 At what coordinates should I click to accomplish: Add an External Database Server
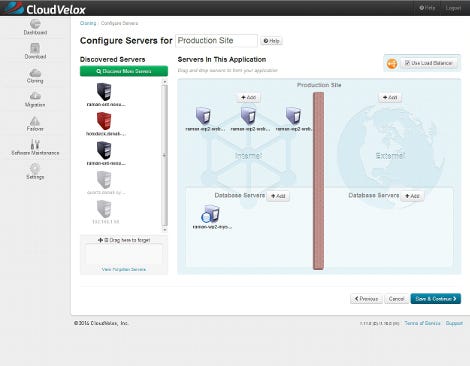pos(412,196)
